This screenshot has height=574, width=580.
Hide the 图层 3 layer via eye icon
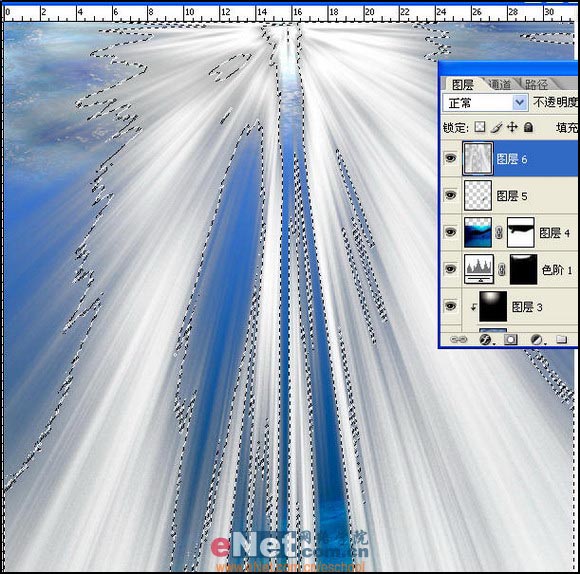450,306
